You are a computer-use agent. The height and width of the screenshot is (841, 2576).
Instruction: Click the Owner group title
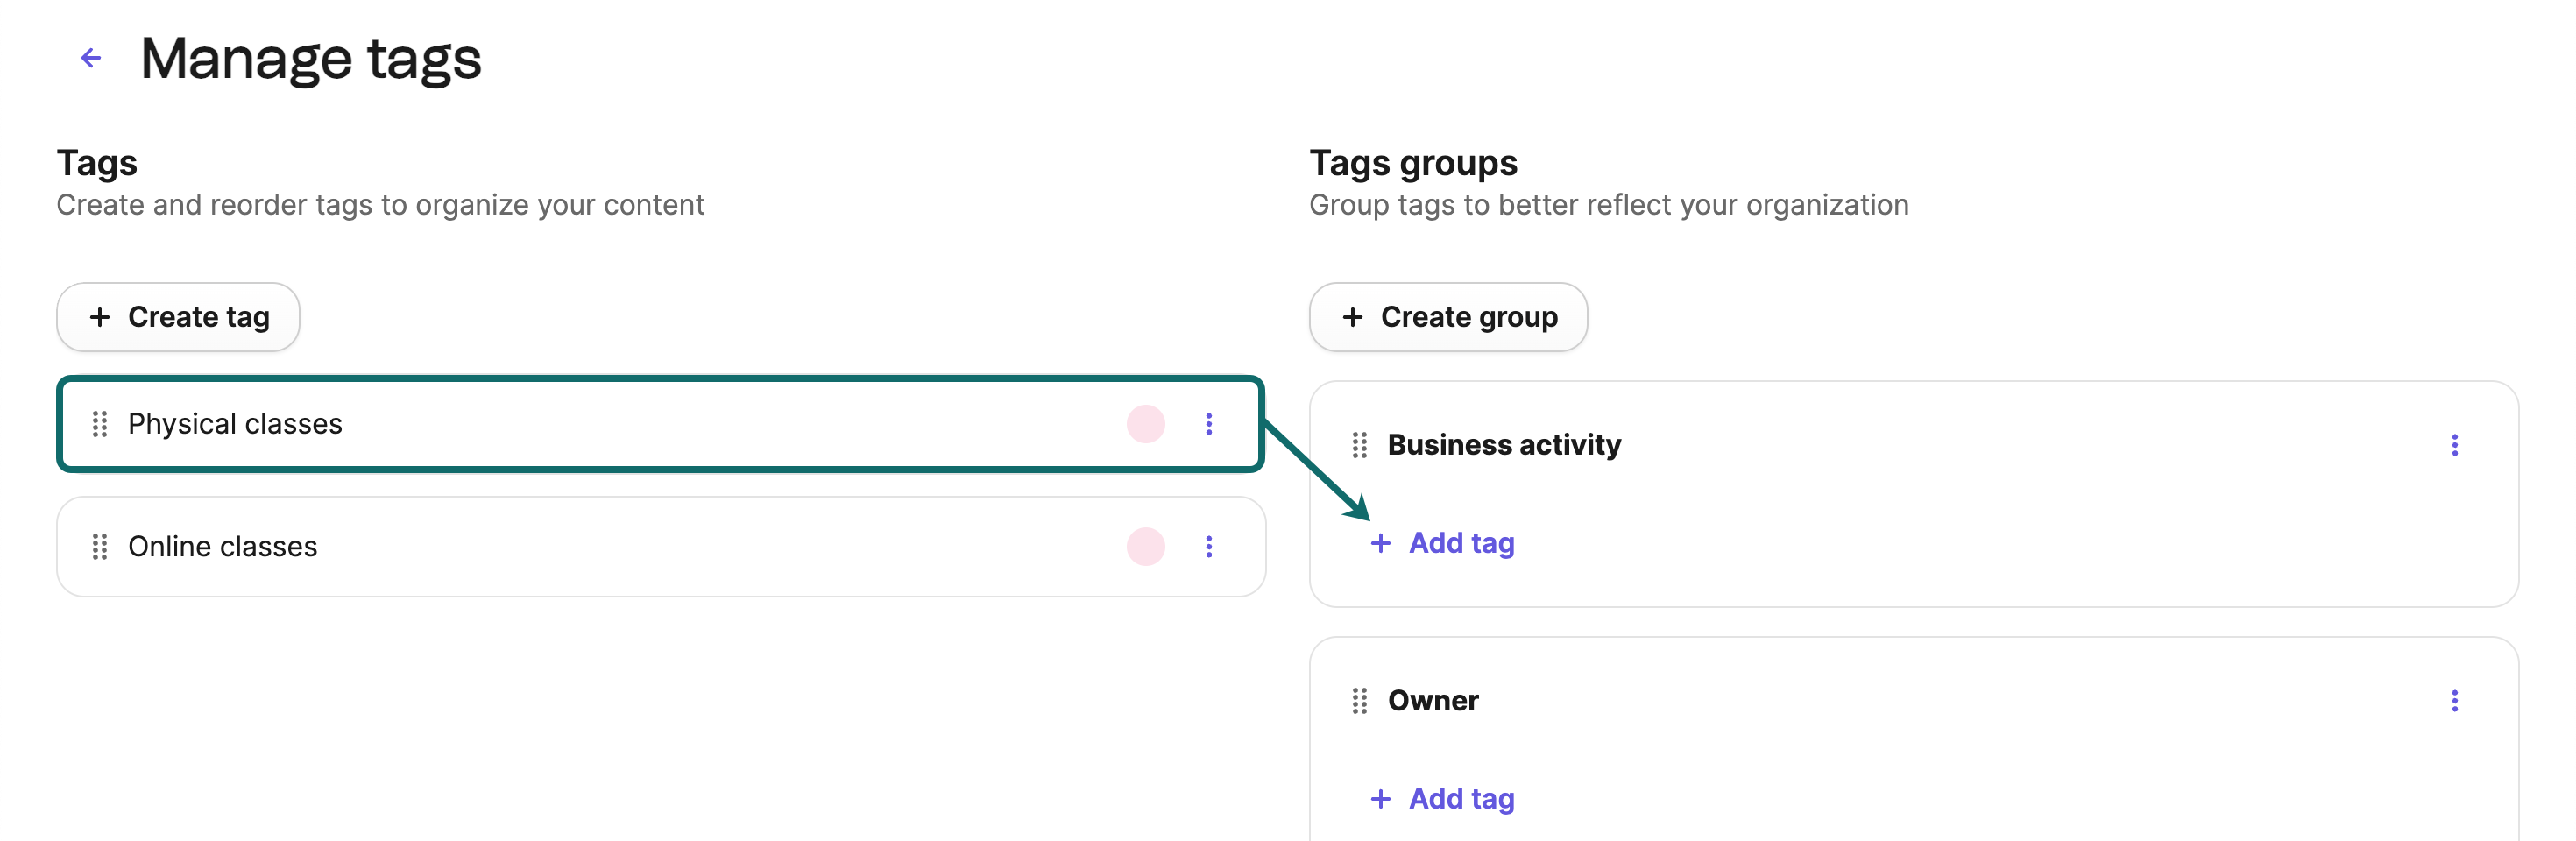1433,701
